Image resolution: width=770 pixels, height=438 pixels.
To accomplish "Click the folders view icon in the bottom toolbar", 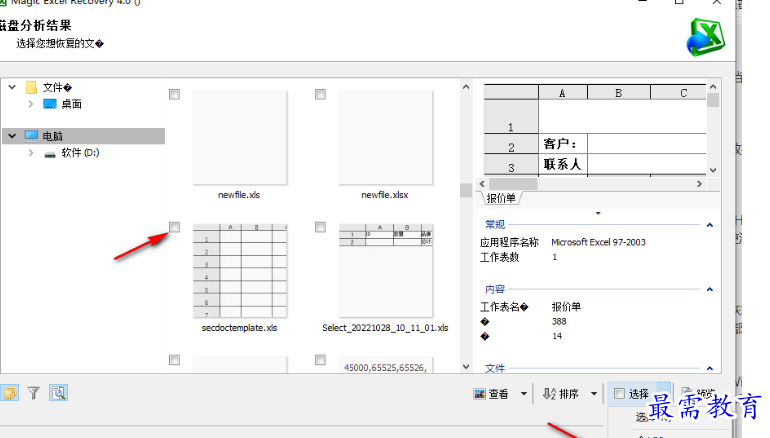I will (x=9, y=393).
